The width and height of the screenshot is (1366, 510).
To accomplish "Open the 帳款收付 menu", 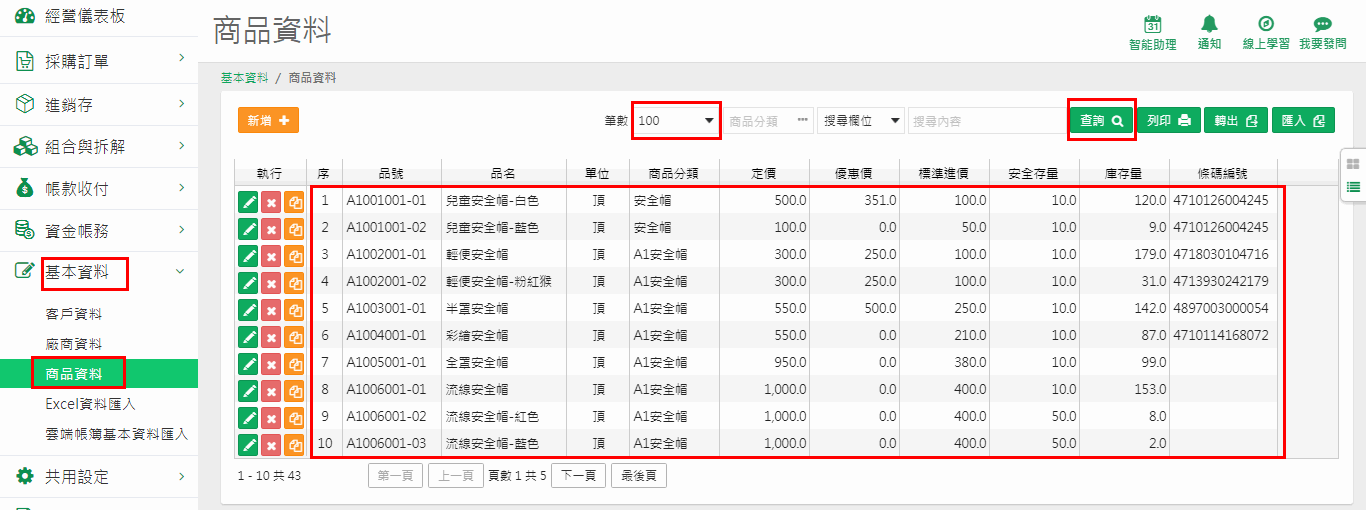I will coord(77,188).
